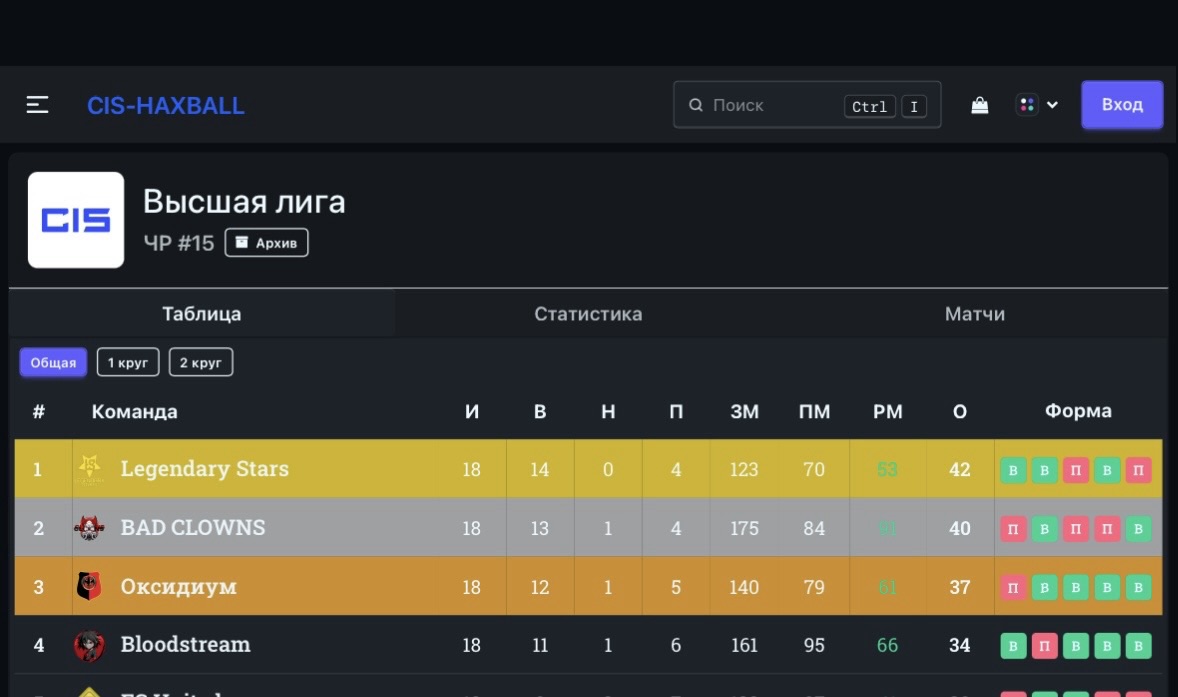The width and height of the screenshot is (1178, 697).
Task: Click Legendary Stars' latest red П form badge
Action: click(1138, 470)
